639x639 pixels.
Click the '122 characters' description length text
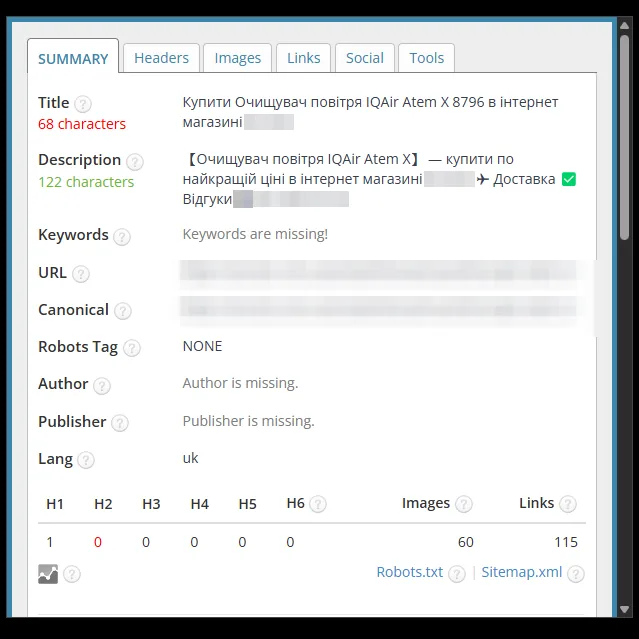86,182
